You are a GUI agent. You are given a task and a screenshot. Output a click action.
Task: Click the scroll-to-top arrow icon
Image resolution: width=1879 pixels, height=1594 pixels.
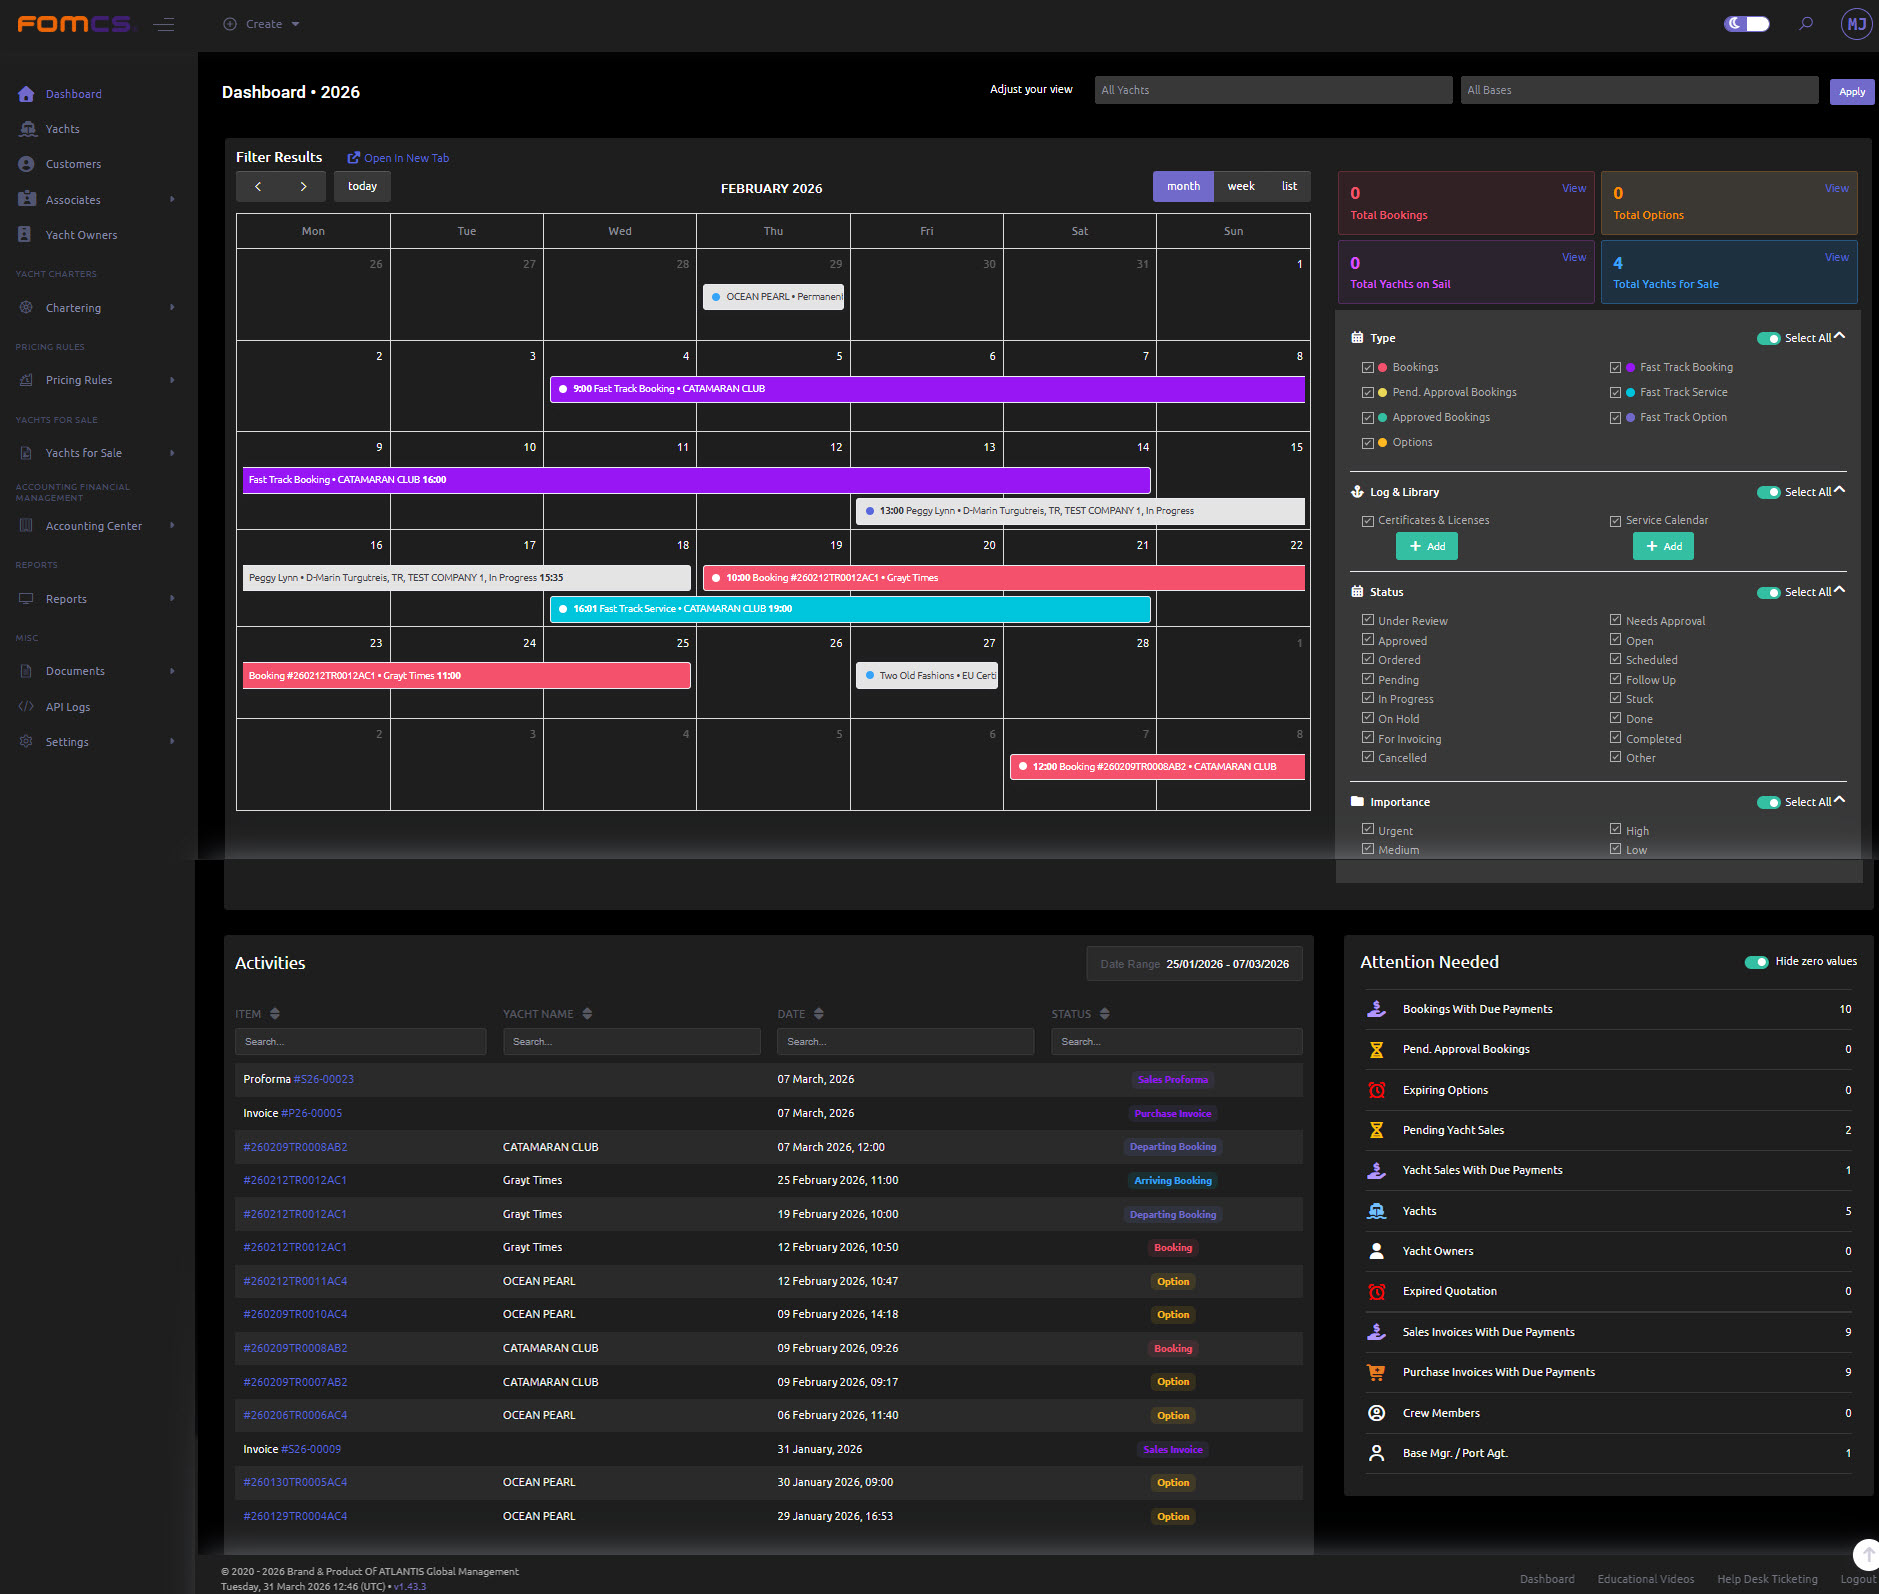1866,1555
